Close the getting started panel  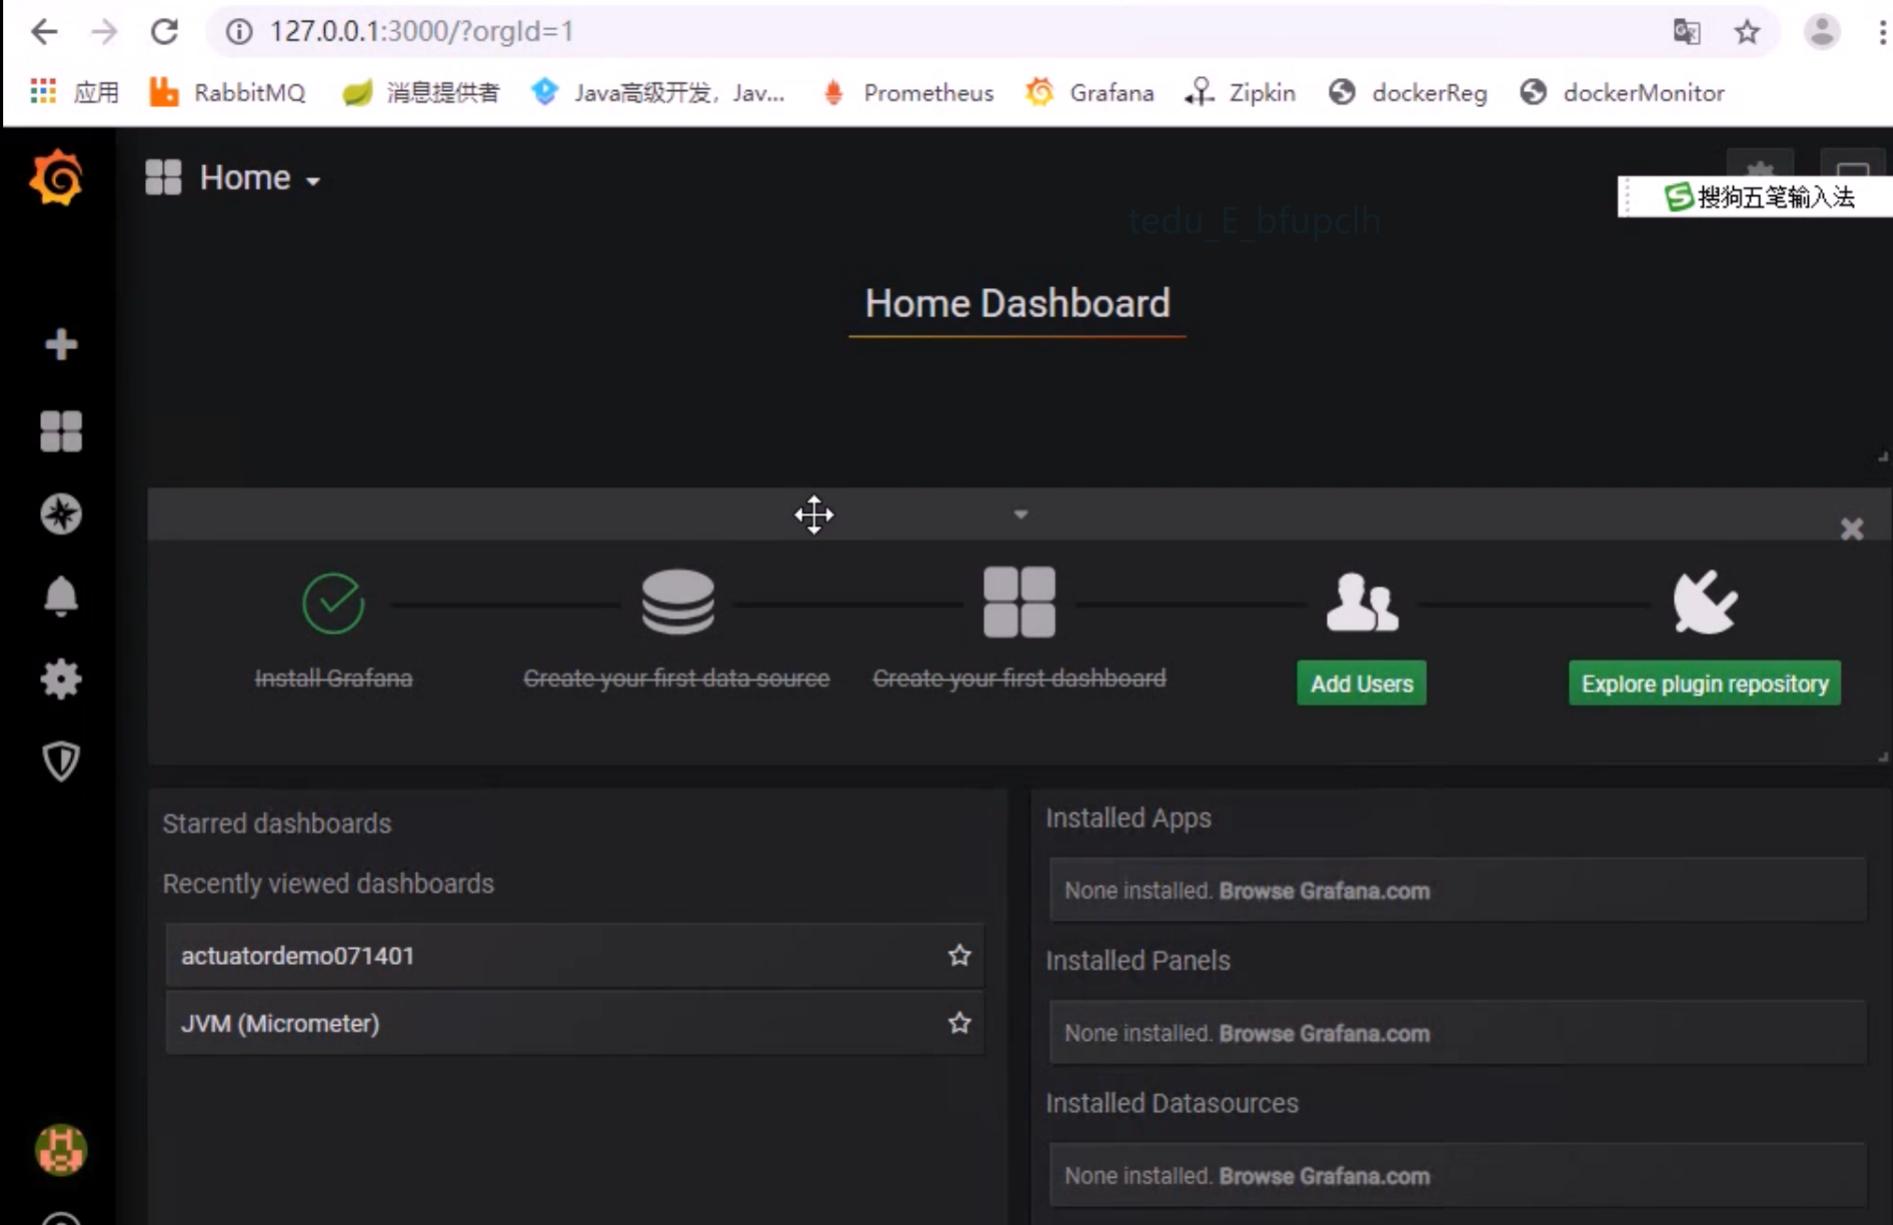click(1851, 529)
